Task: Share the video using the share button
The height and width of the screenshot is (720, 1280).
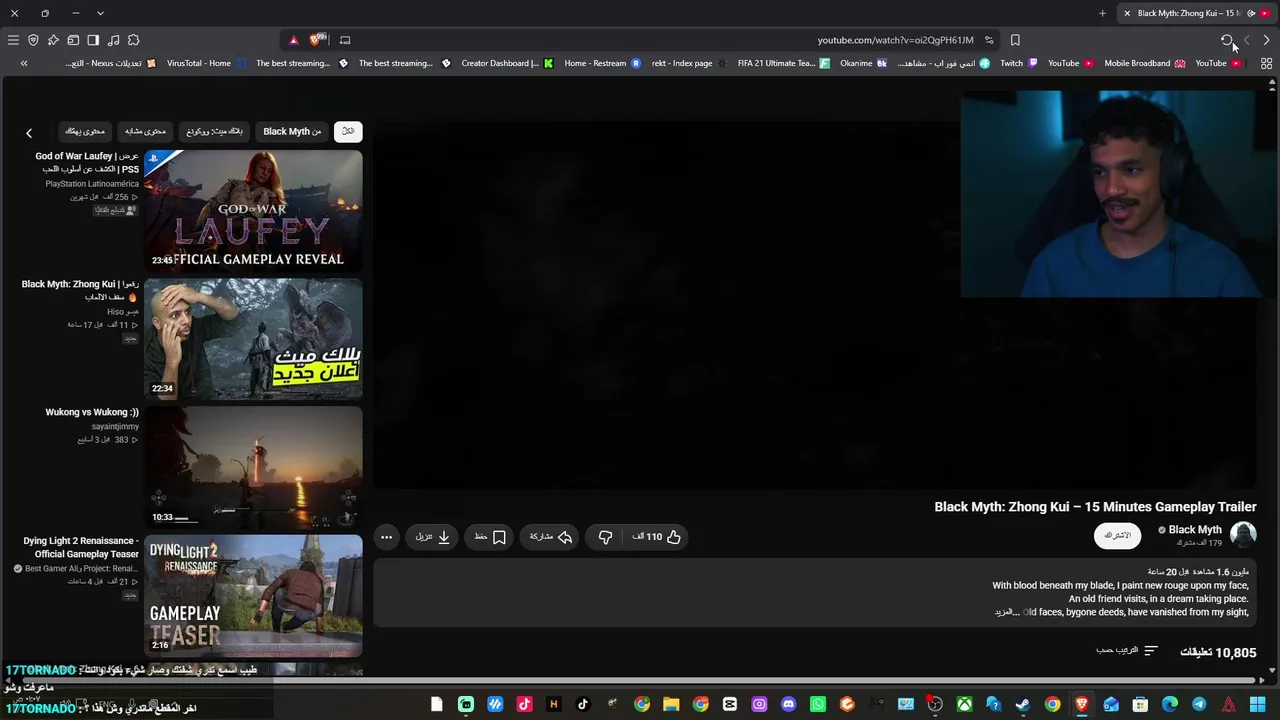Action: [551, 537]
